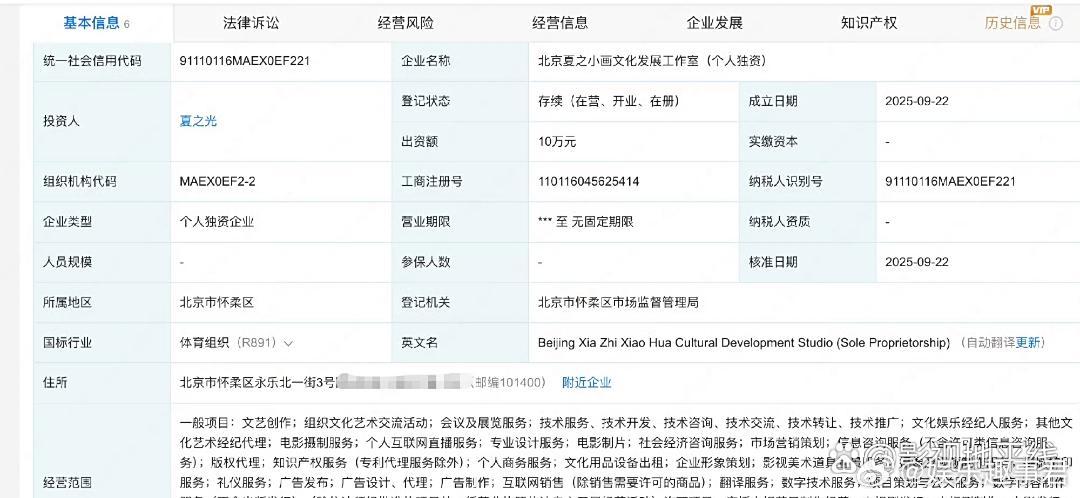Open the 知识产权 tab
Screen dimensions: 1080x498
point(869,23)
